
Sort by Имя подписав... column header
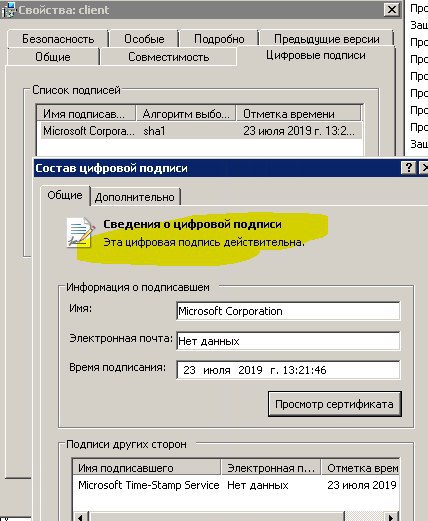pyautogui.click(x=86, y=114)
